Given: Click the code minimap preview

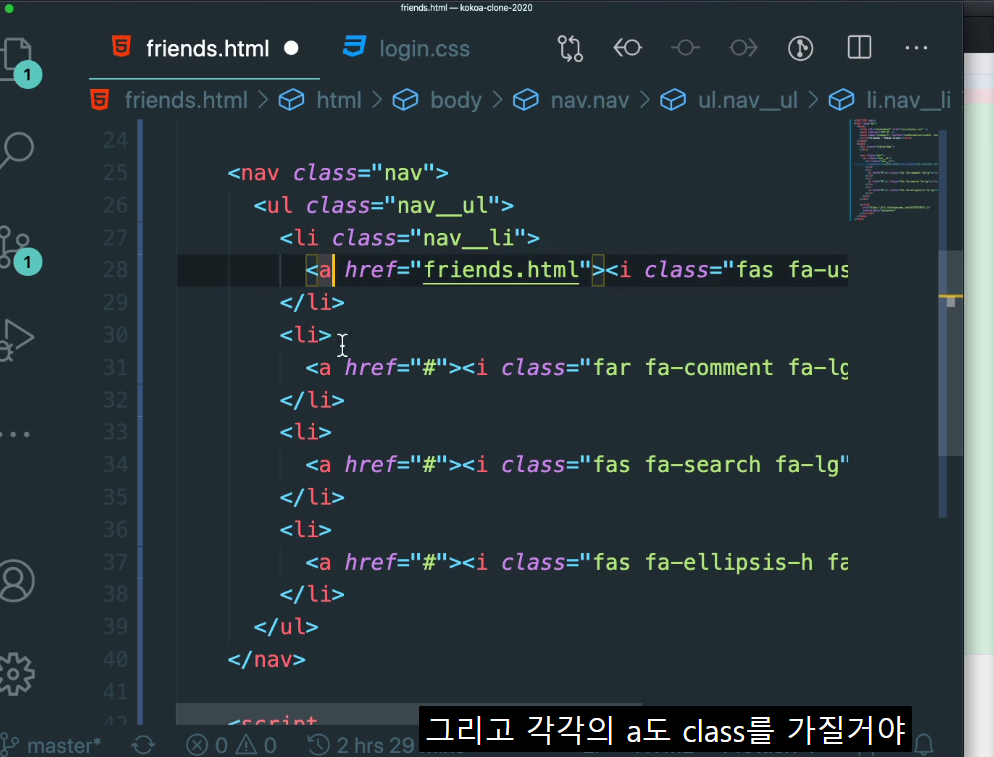Looking at the screenshot, I should click(894, 169).
